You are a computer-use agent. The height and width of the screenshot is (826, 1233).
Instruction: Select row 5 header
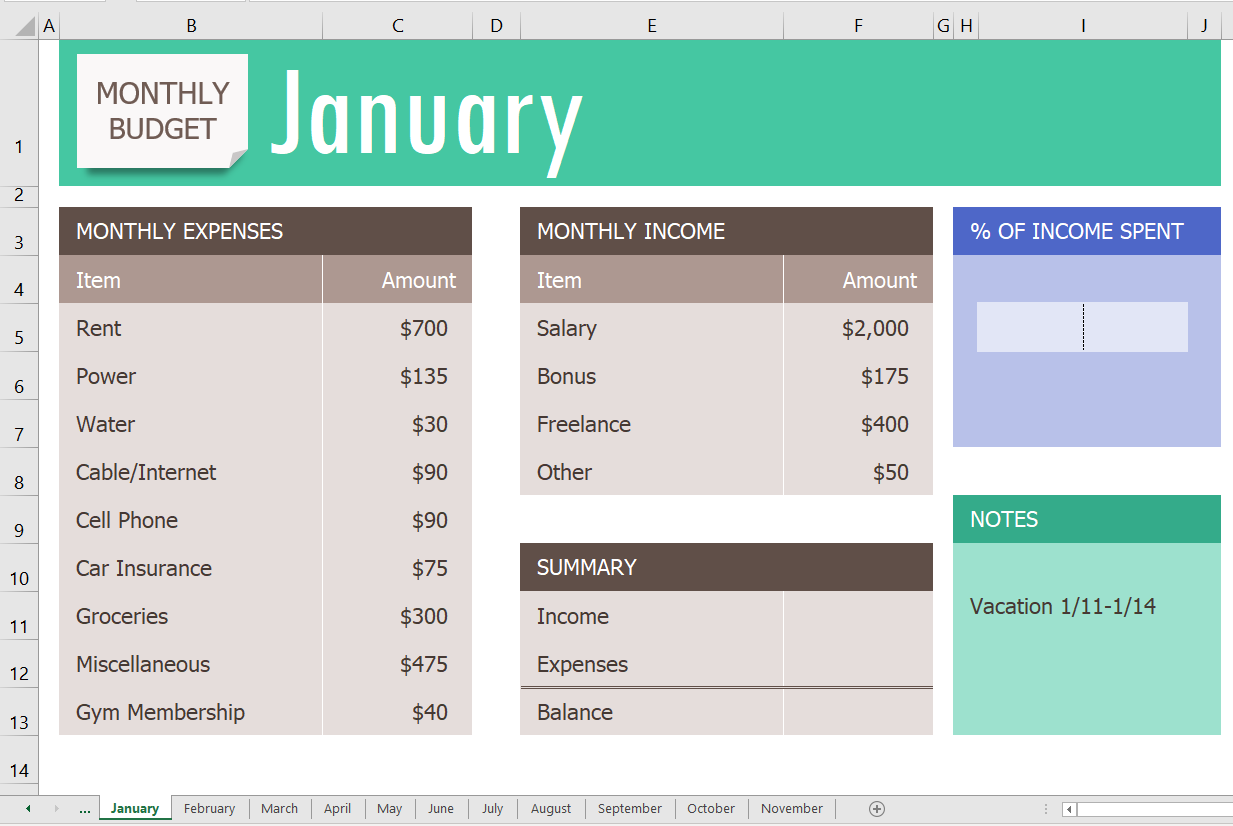19,328
